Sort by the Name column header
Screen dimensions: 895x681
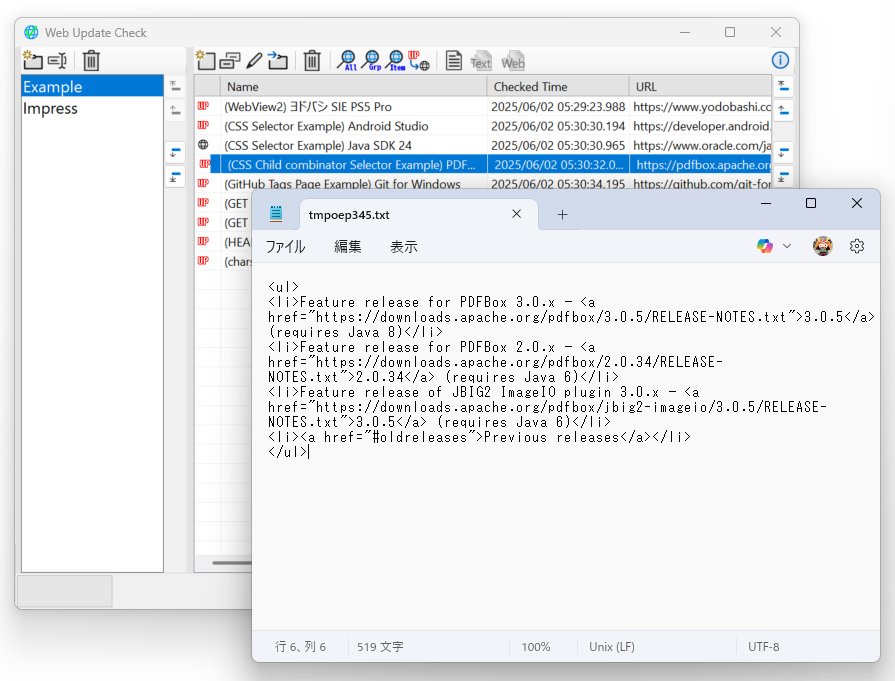[353, 87]
